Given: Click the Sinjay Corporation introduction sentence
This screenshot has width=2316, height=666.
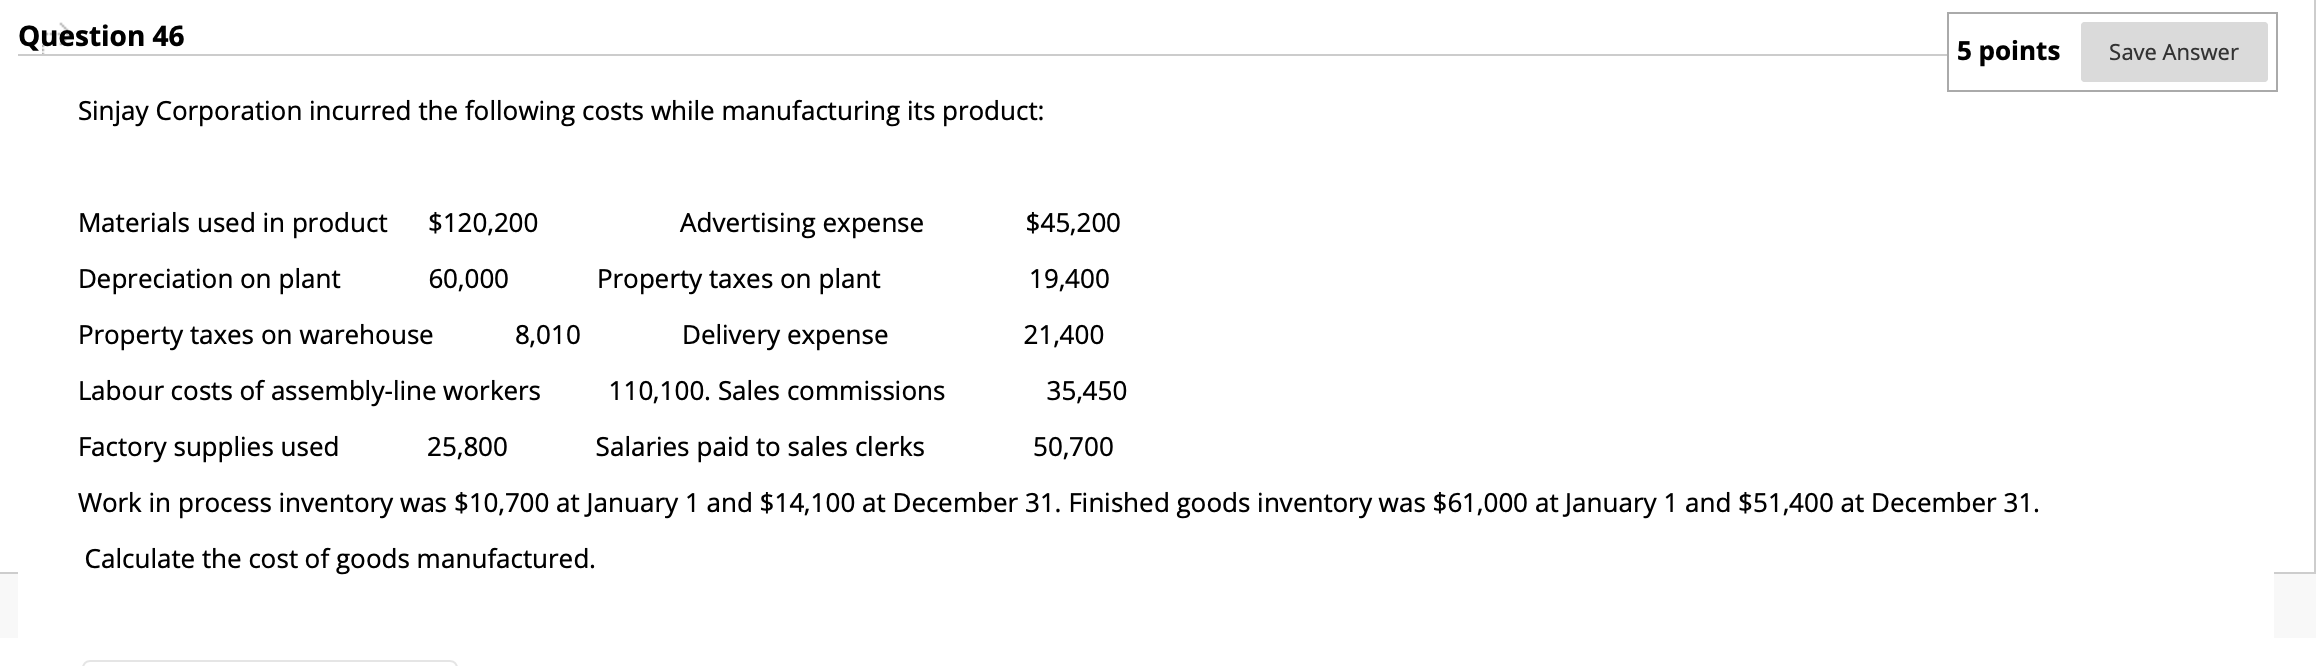Looking at the screenshot, I should click(x=560, y=111).
